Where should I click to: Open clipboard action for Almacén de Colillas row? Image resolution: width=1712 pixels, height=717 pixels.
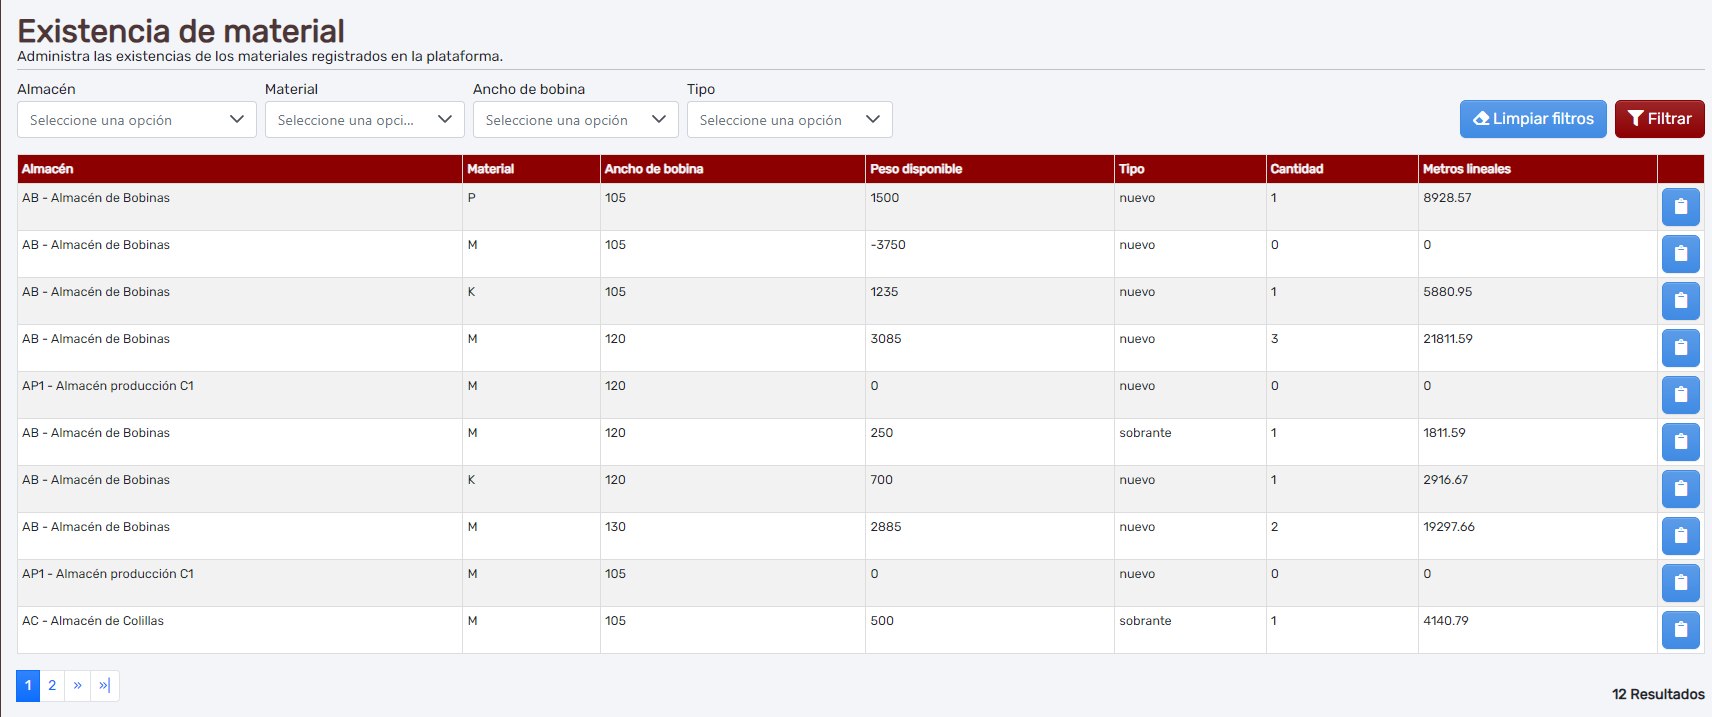pos(1680,630)
